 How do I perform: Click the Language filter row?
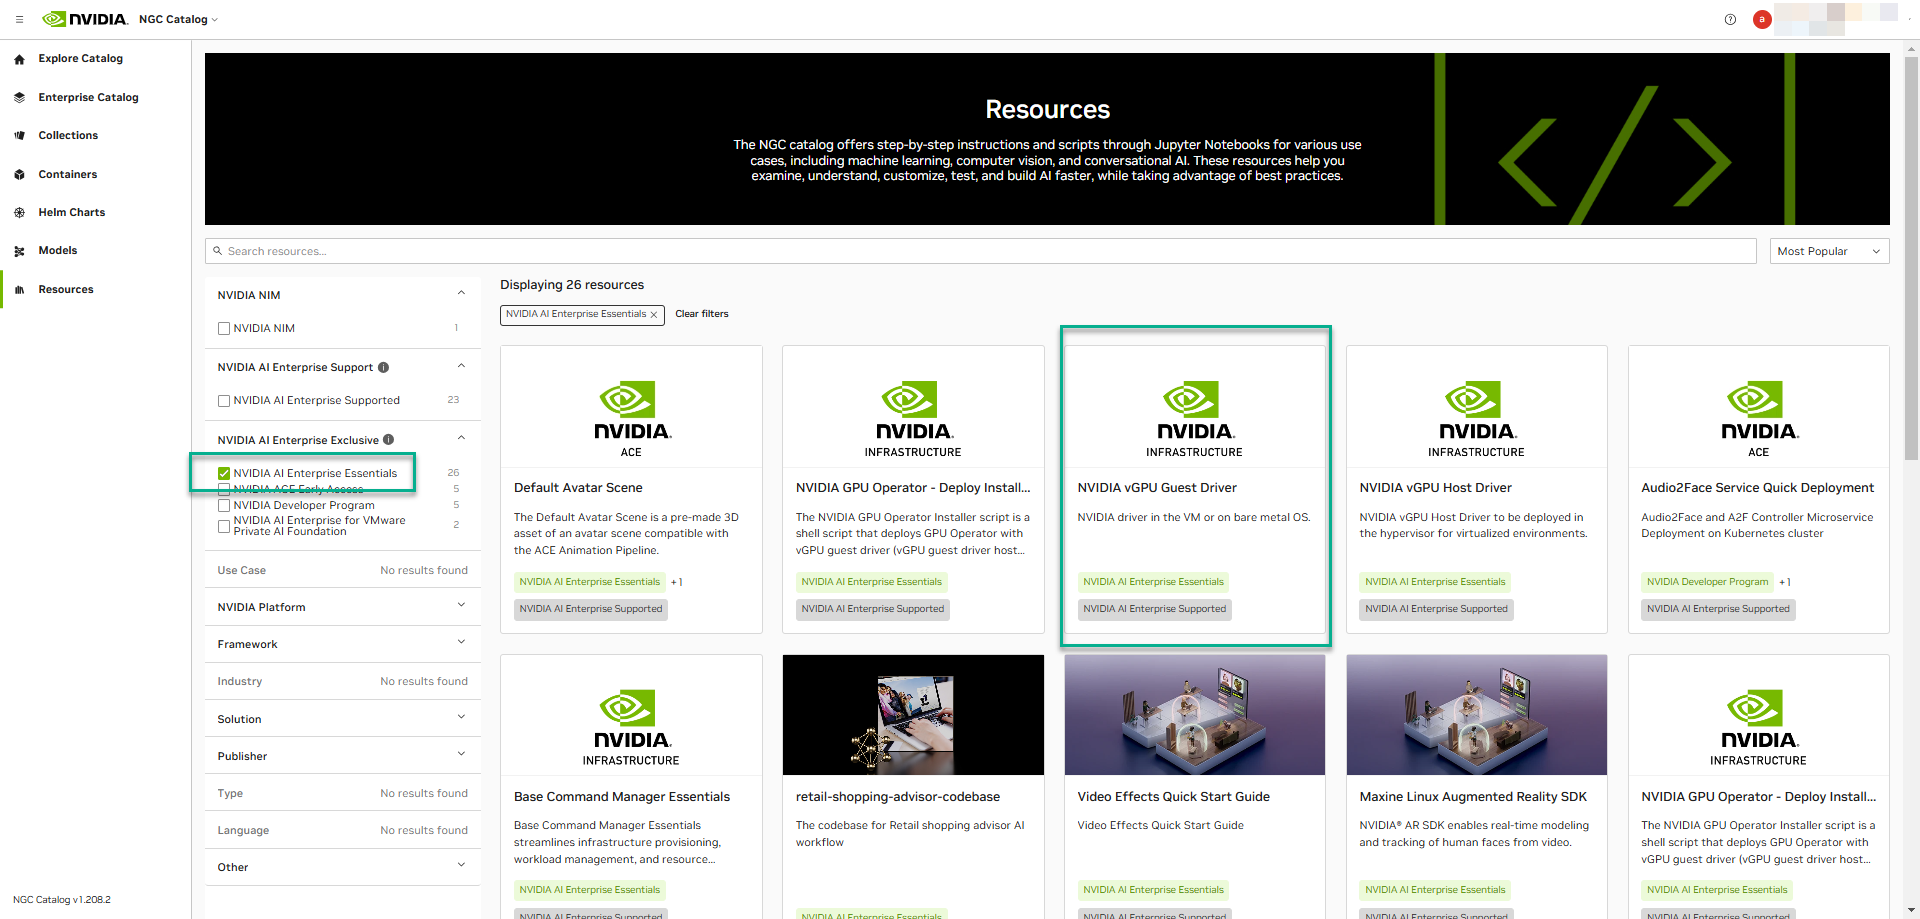click(342, 830)
